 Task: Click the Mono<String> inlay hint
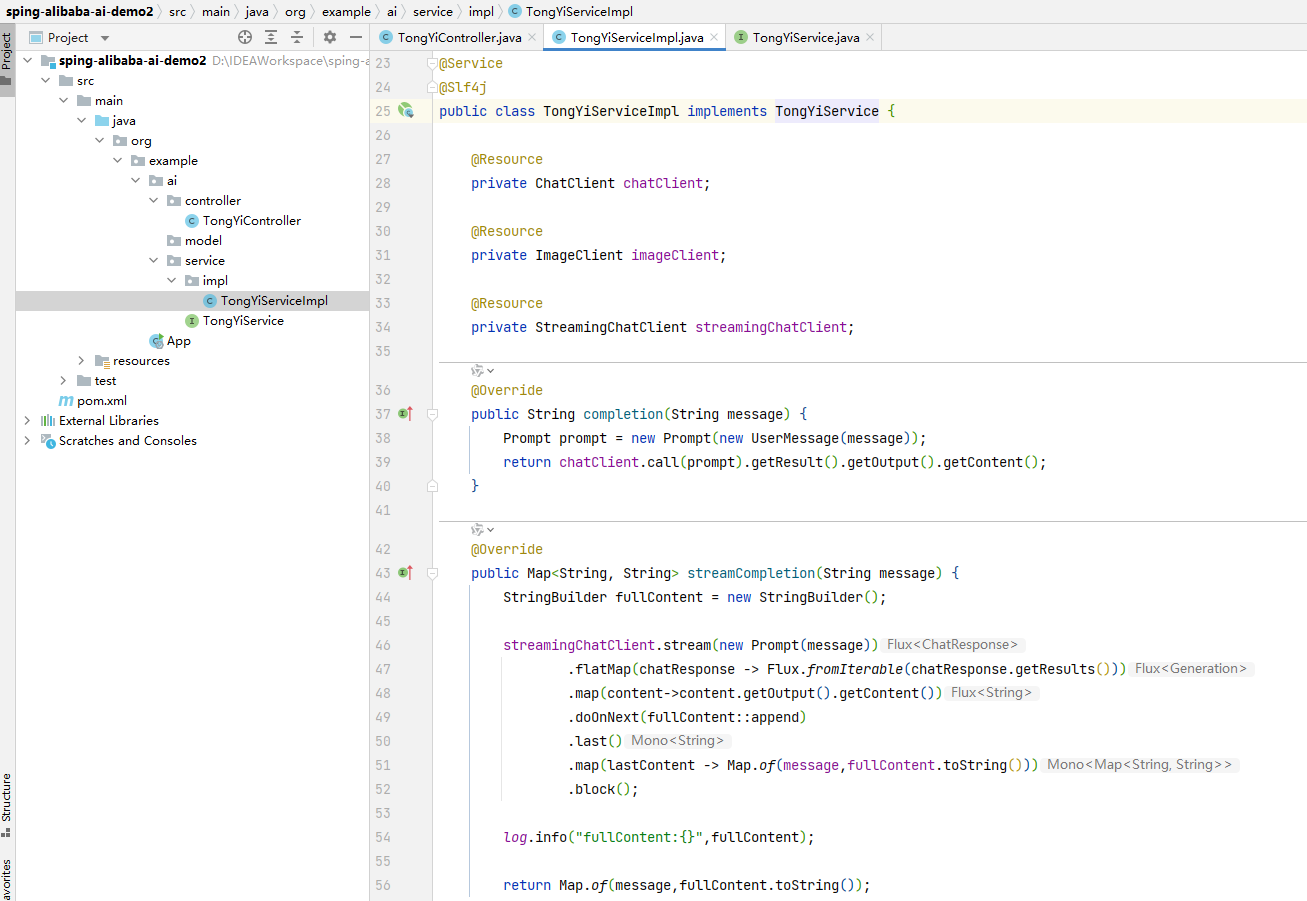point(680,741)
